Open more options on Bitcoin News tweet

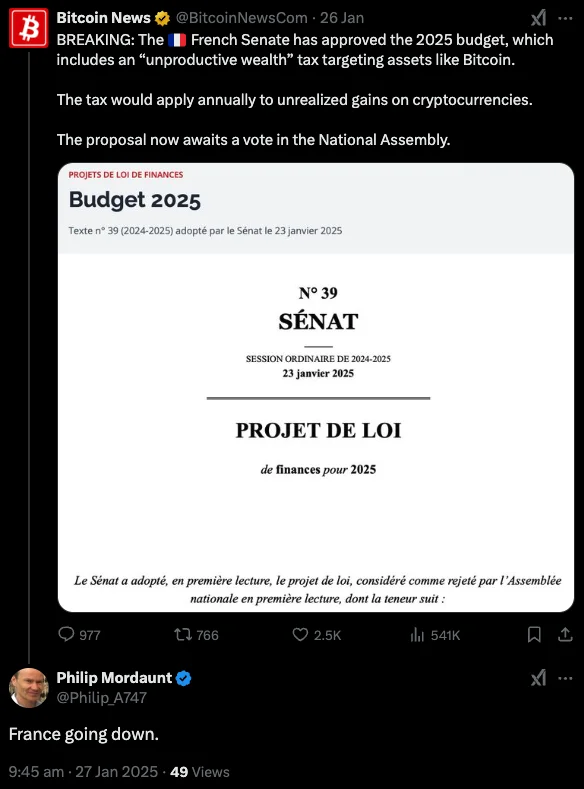point(565,18)
